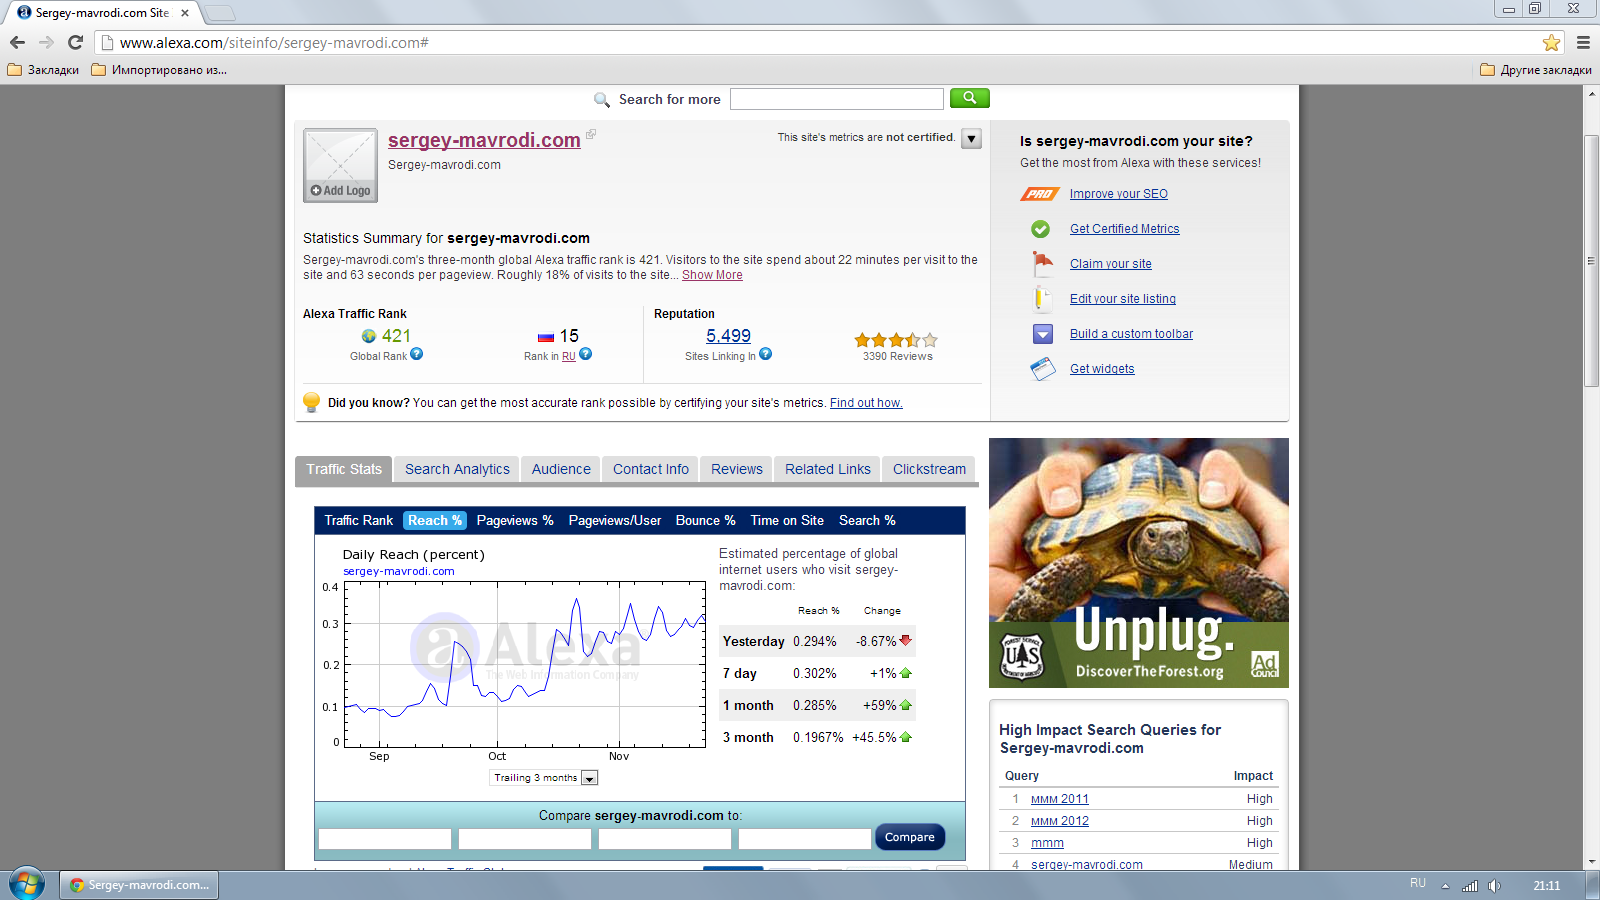Image resolution: width=1600 pixels, height=900 pixels.
Task: Click the Sites Linking In help icon
Action: [765, 354]
